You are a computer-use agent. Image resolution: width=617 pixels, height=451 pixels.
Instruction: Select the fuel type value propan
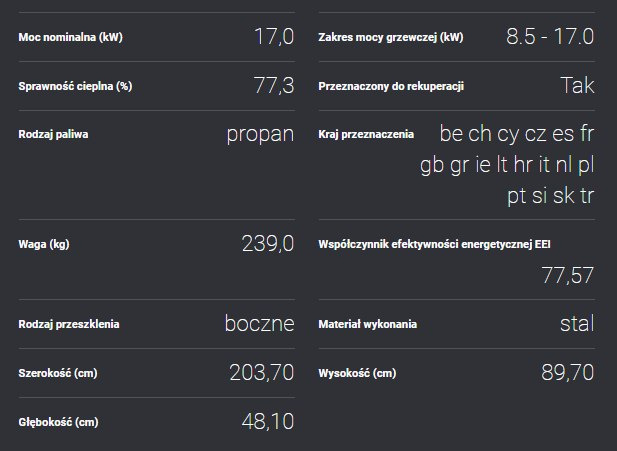pos(260,134)
